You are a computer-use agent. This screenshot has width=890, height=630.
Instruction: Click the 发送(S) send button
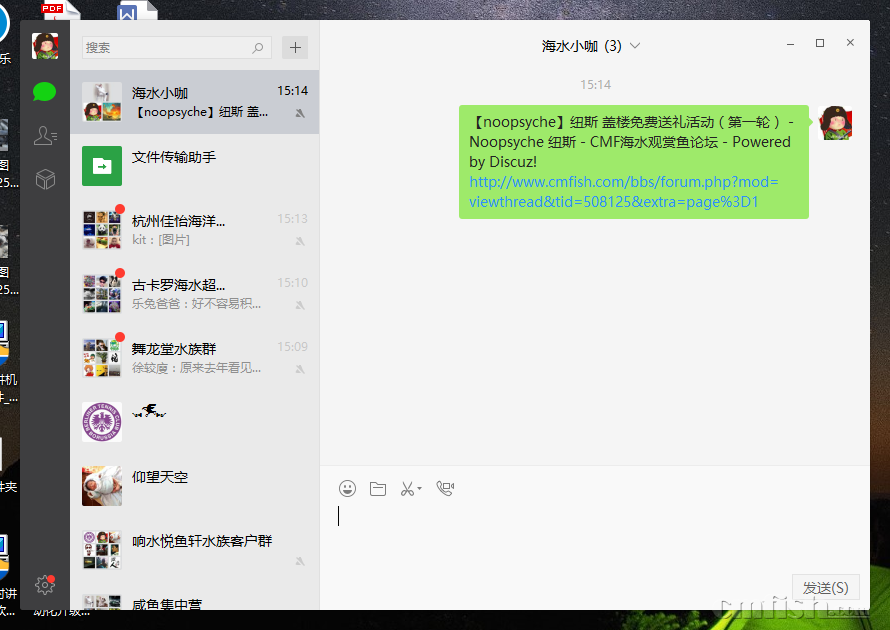coord(825,588)
